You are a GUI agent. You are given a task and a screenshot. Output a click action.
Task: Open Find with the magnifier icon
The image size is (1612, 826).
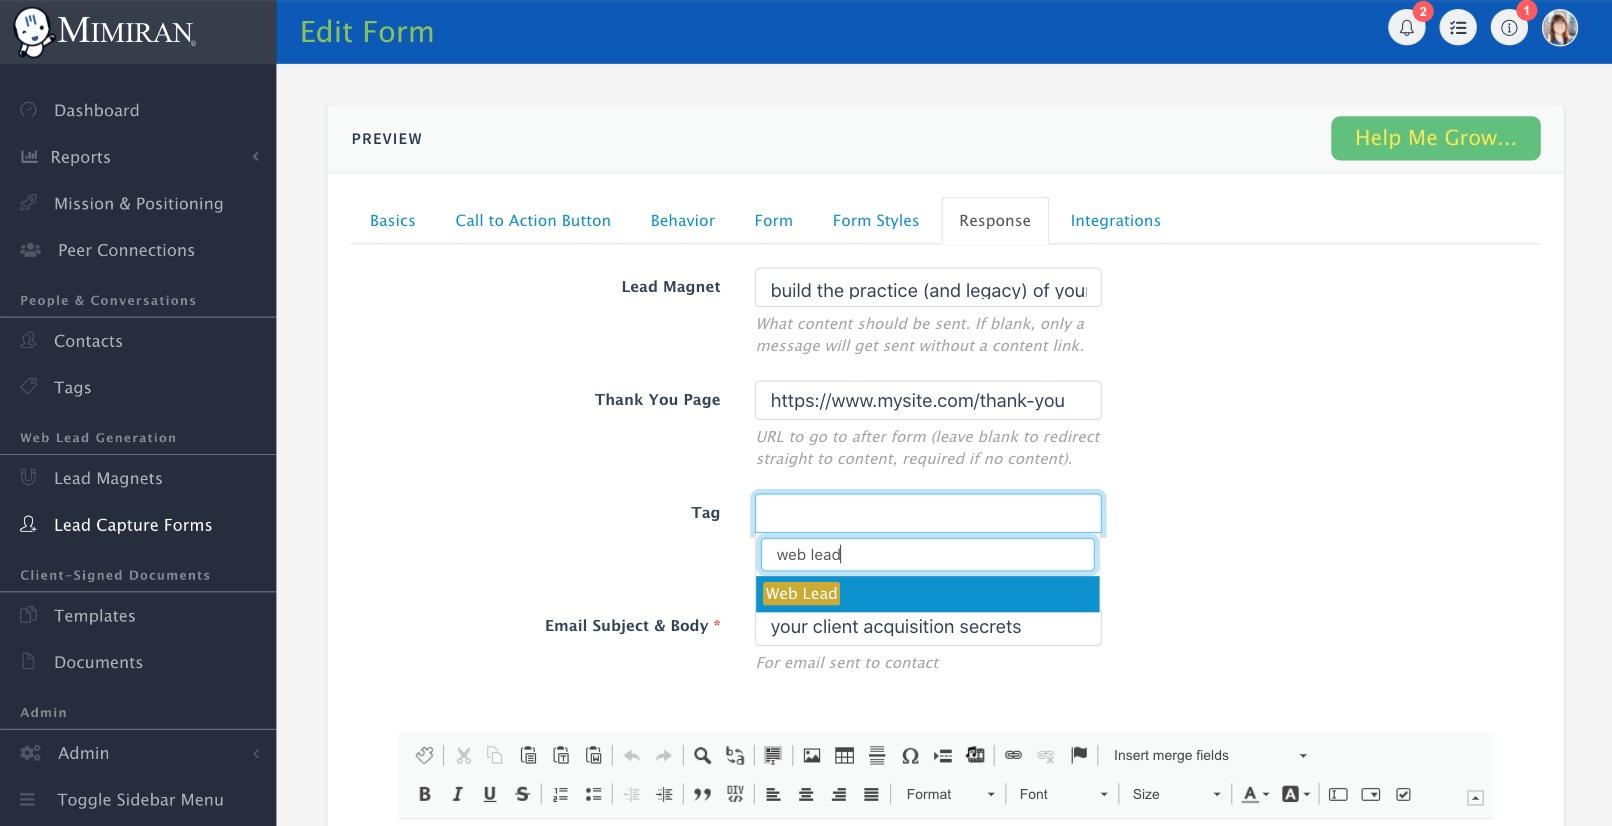click(703, 755)
